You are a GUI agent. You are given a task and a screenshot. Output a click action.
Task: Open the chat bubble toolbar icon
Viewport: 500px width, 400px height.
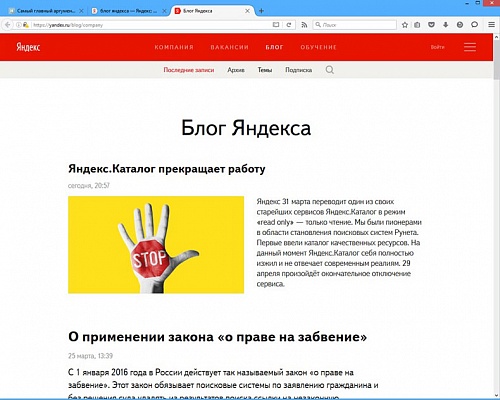pyautogui.click(x=474, y=25)
